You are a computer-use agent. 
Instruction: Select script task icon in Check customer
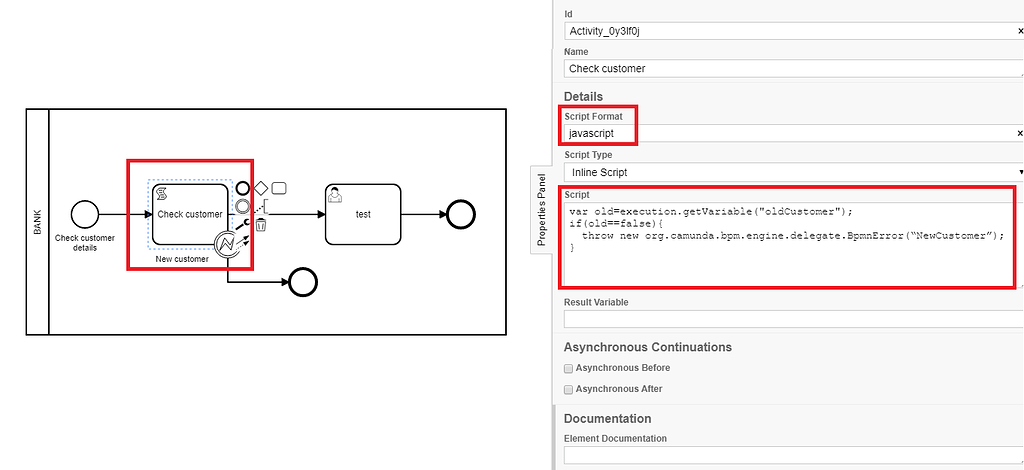(161, 191)
